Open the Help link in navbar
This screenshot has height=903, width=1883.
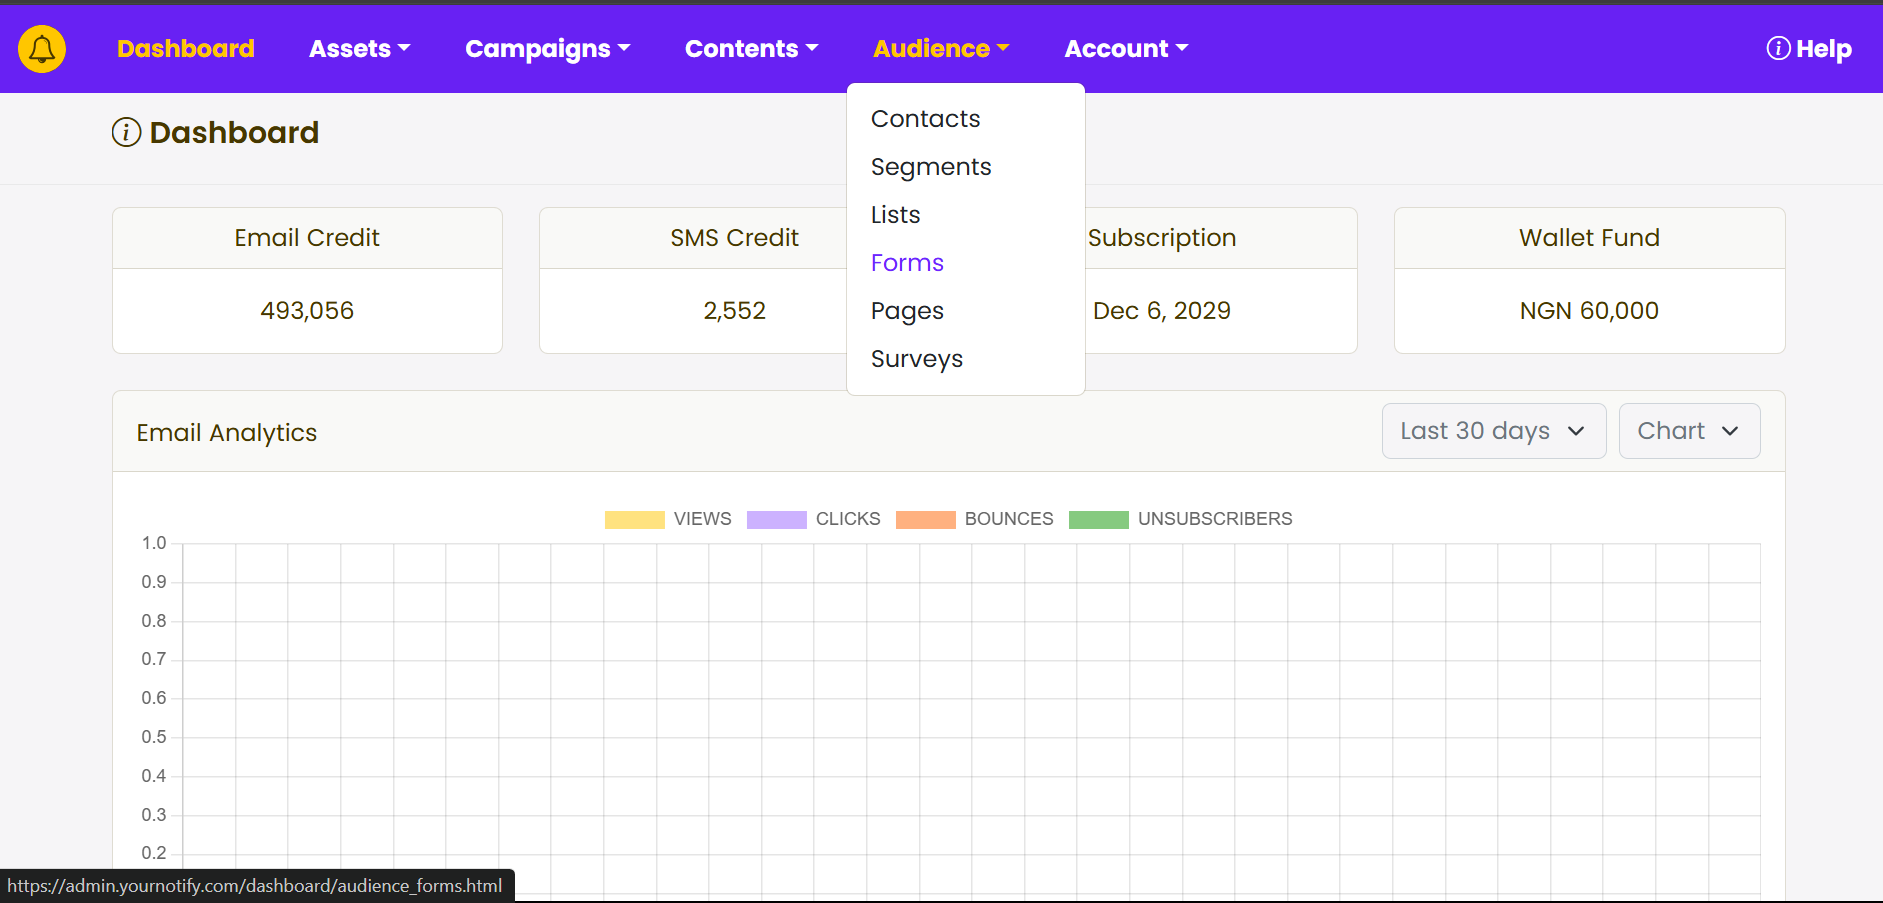coord(1809,49)
